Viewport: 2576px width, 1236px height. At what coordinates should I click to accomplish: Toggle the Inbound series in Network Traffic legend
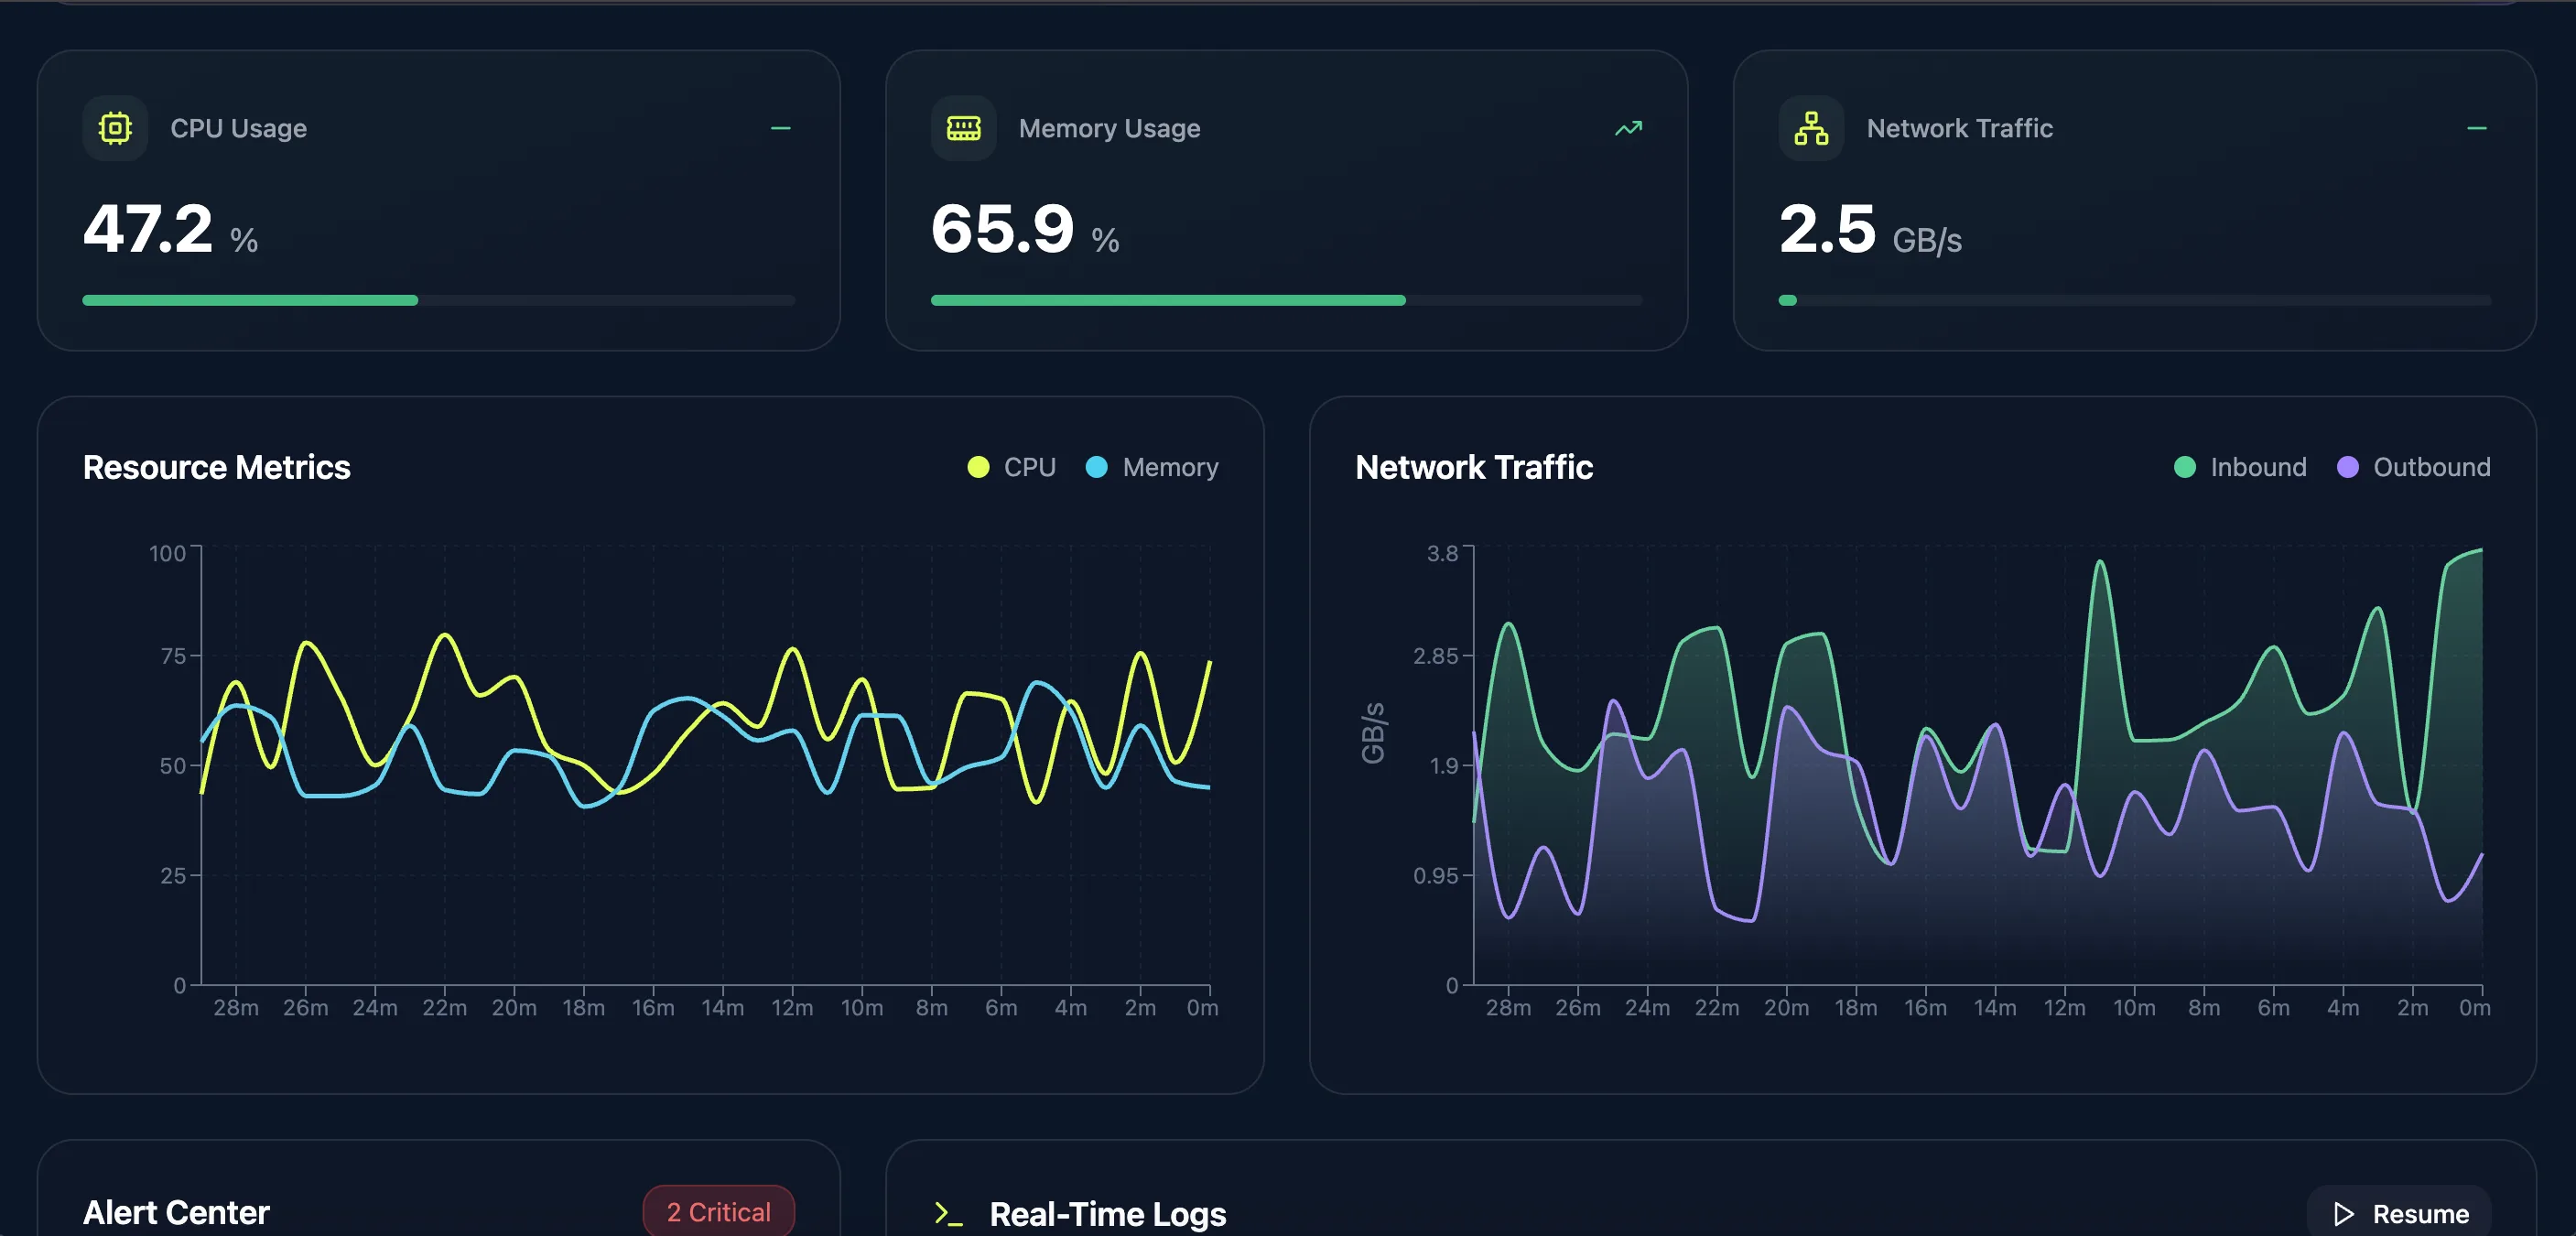click(x=2240, y=466)
